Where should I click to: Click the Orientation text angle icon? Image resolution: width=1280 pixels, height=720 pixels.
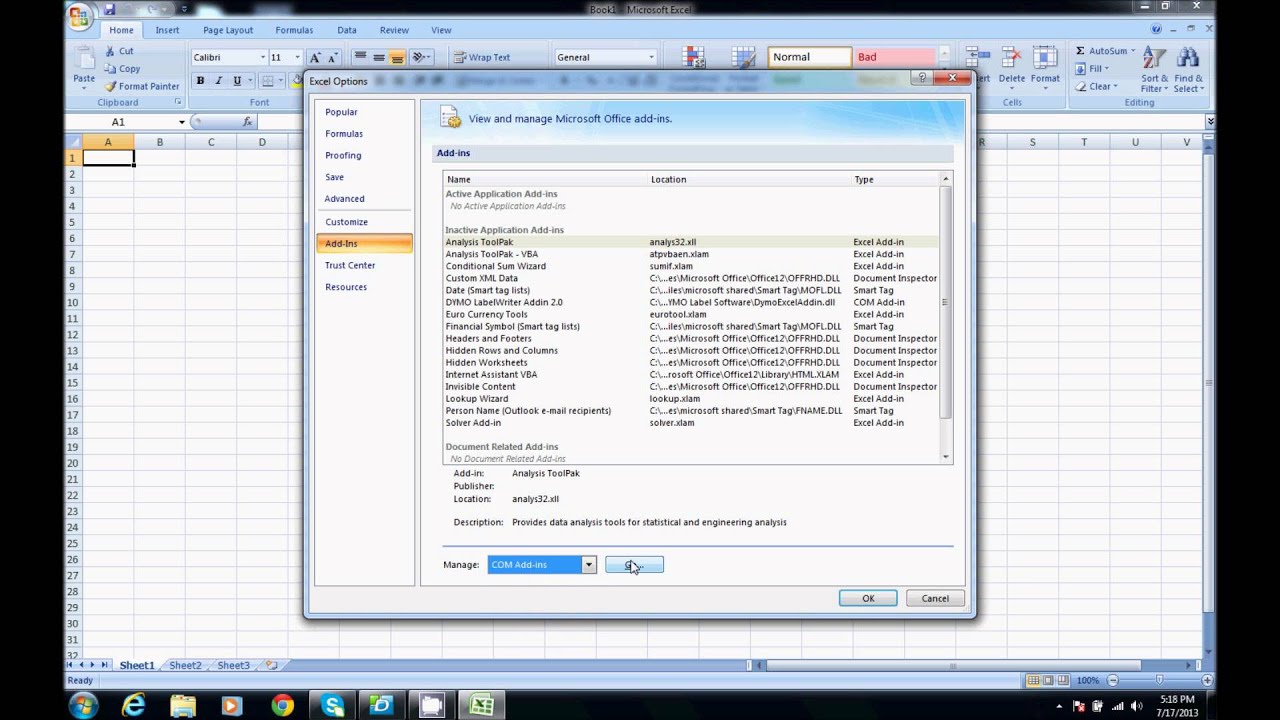[x=420, y=57]
